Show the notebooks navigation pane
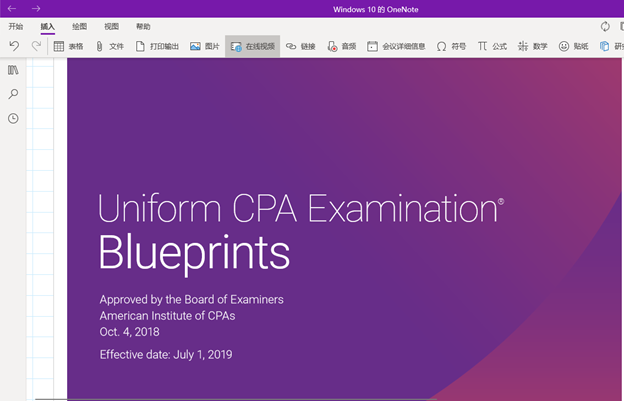The width and height of the screenshot is (624, 401). 13,70
